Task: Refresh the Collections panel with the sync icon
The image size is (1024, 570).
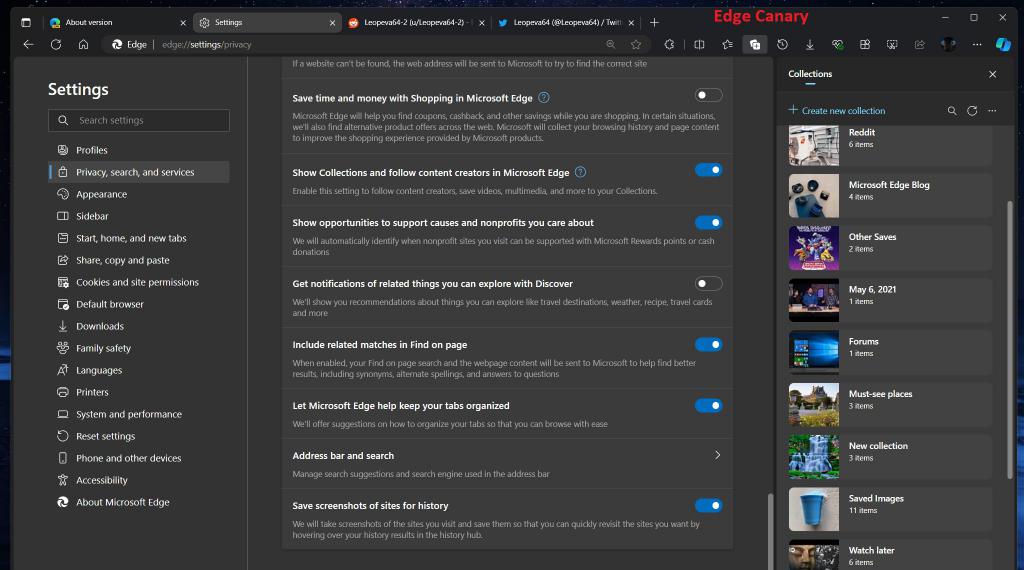Action: (972, 111)
